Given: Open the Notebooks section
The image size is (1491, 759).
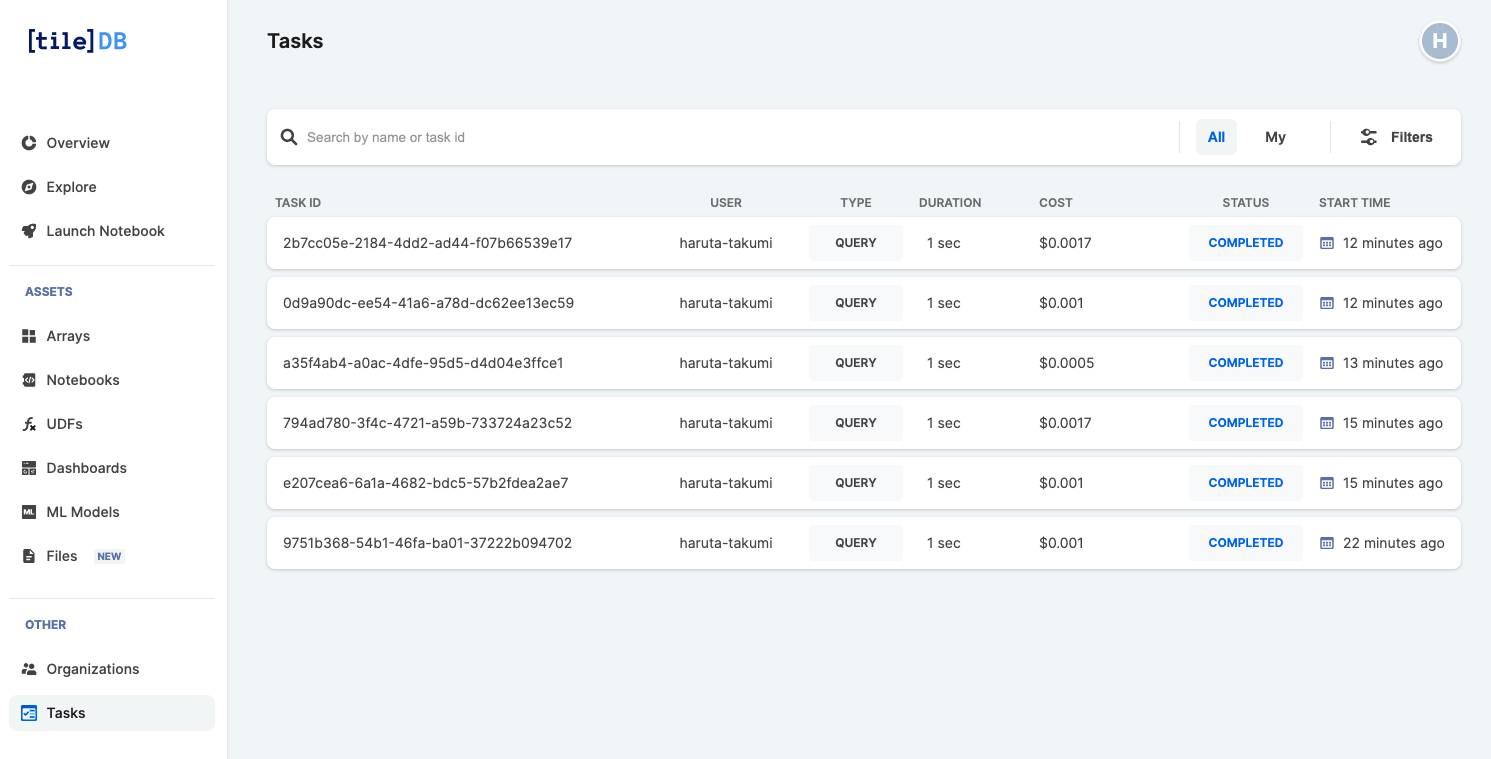Looking at the screenshot, I should pyautogui.click(x=82, y=380).
